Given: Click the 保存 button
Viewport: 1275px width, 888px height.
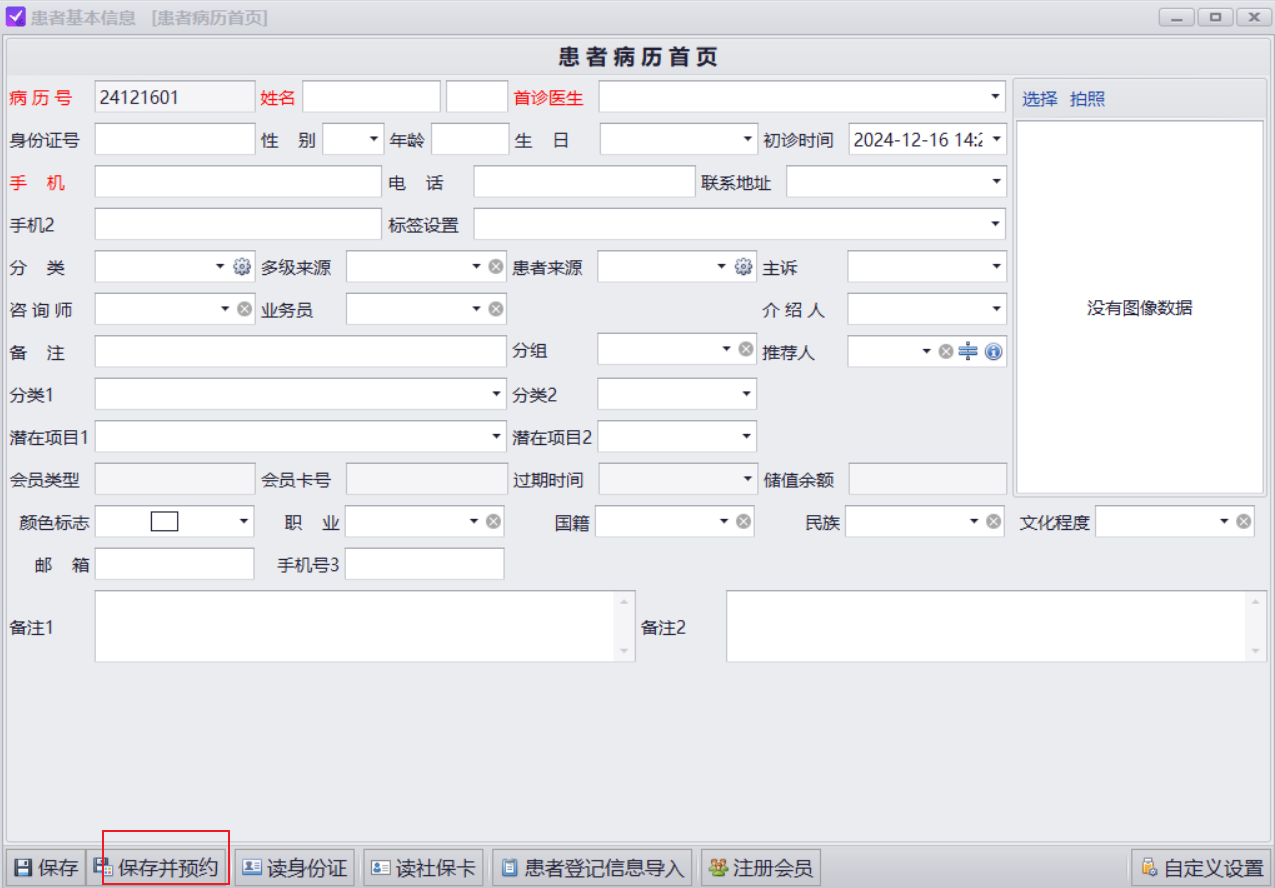Looking at the screenshot, I should pyautogui.click(x=46, y=868).
